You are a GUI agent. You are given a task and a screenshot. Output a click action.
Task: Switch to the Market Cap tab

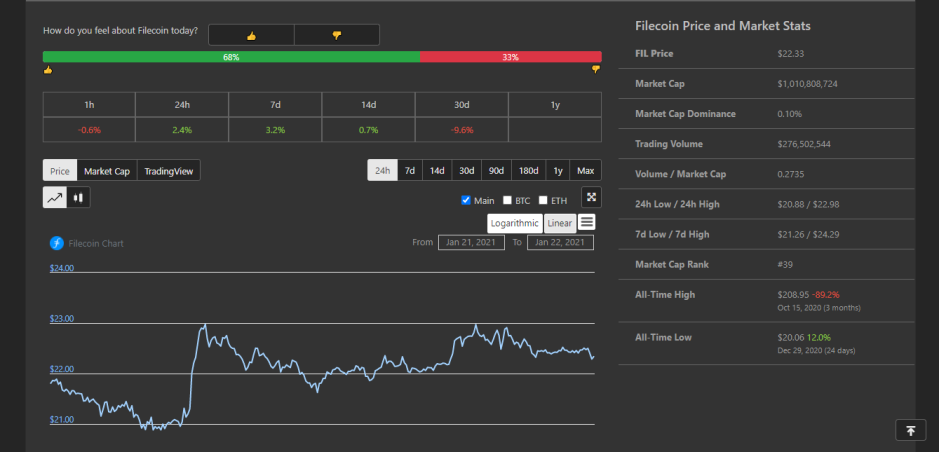pyautogui.click(x=107, y=171)
